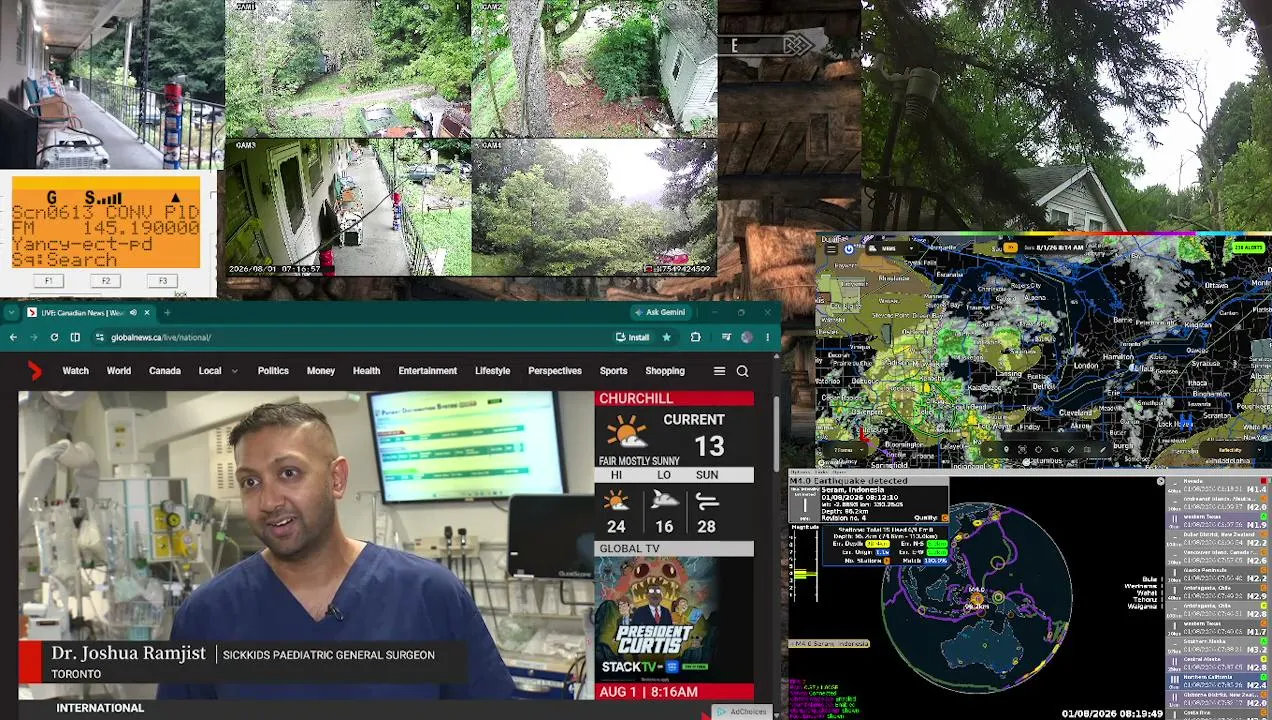This screenshot has width=1272, height=720.
Task: Open the radar app hamburger menu
Action: pos(831,249)
